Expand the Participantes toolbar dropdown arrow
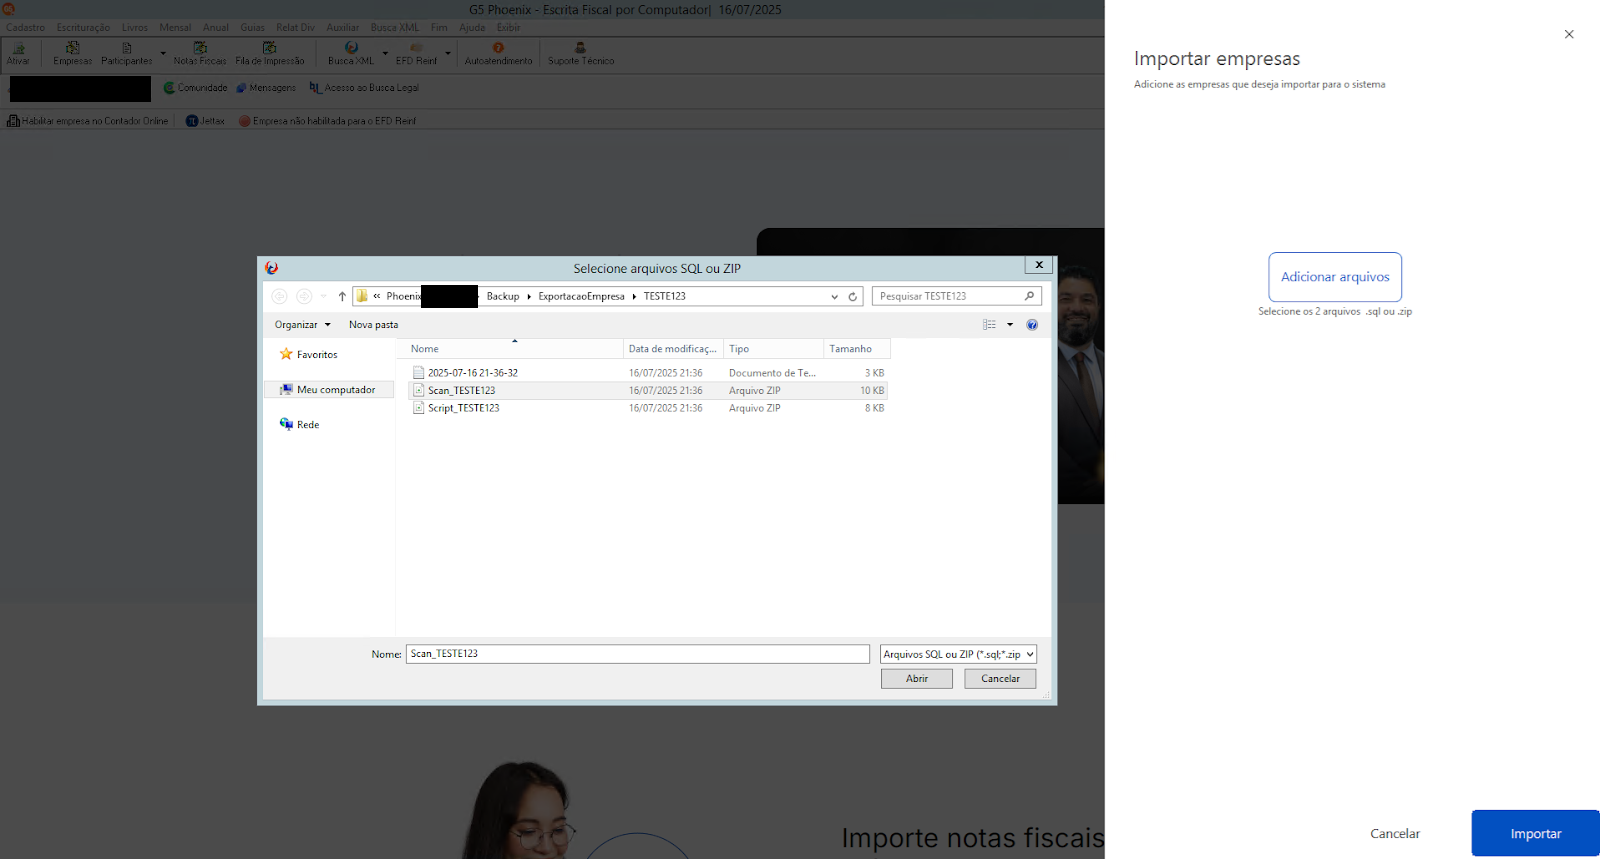 pyautogui.click(x=163, y=53)
